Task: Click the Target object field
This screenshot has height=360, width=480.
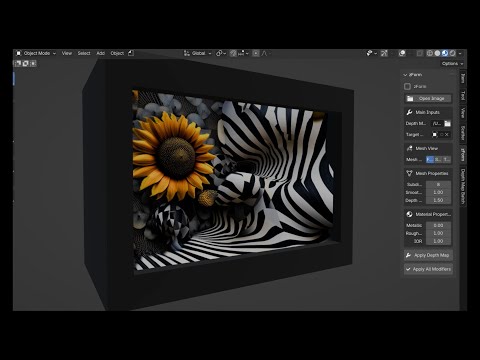Action: tap(441, 135)
